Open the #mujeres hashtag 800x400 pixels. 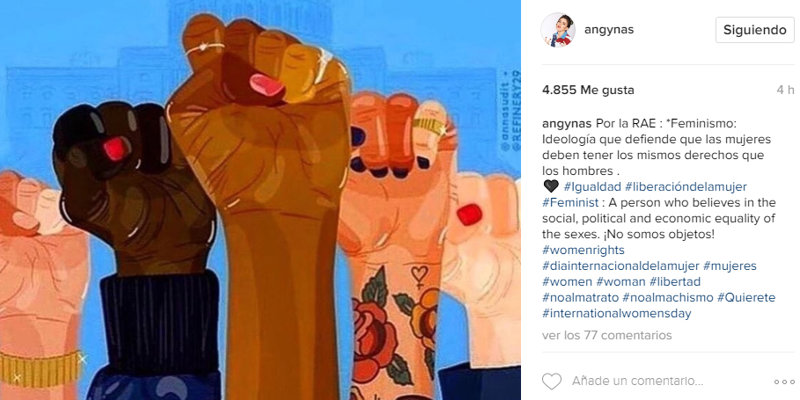coord(730,266)
